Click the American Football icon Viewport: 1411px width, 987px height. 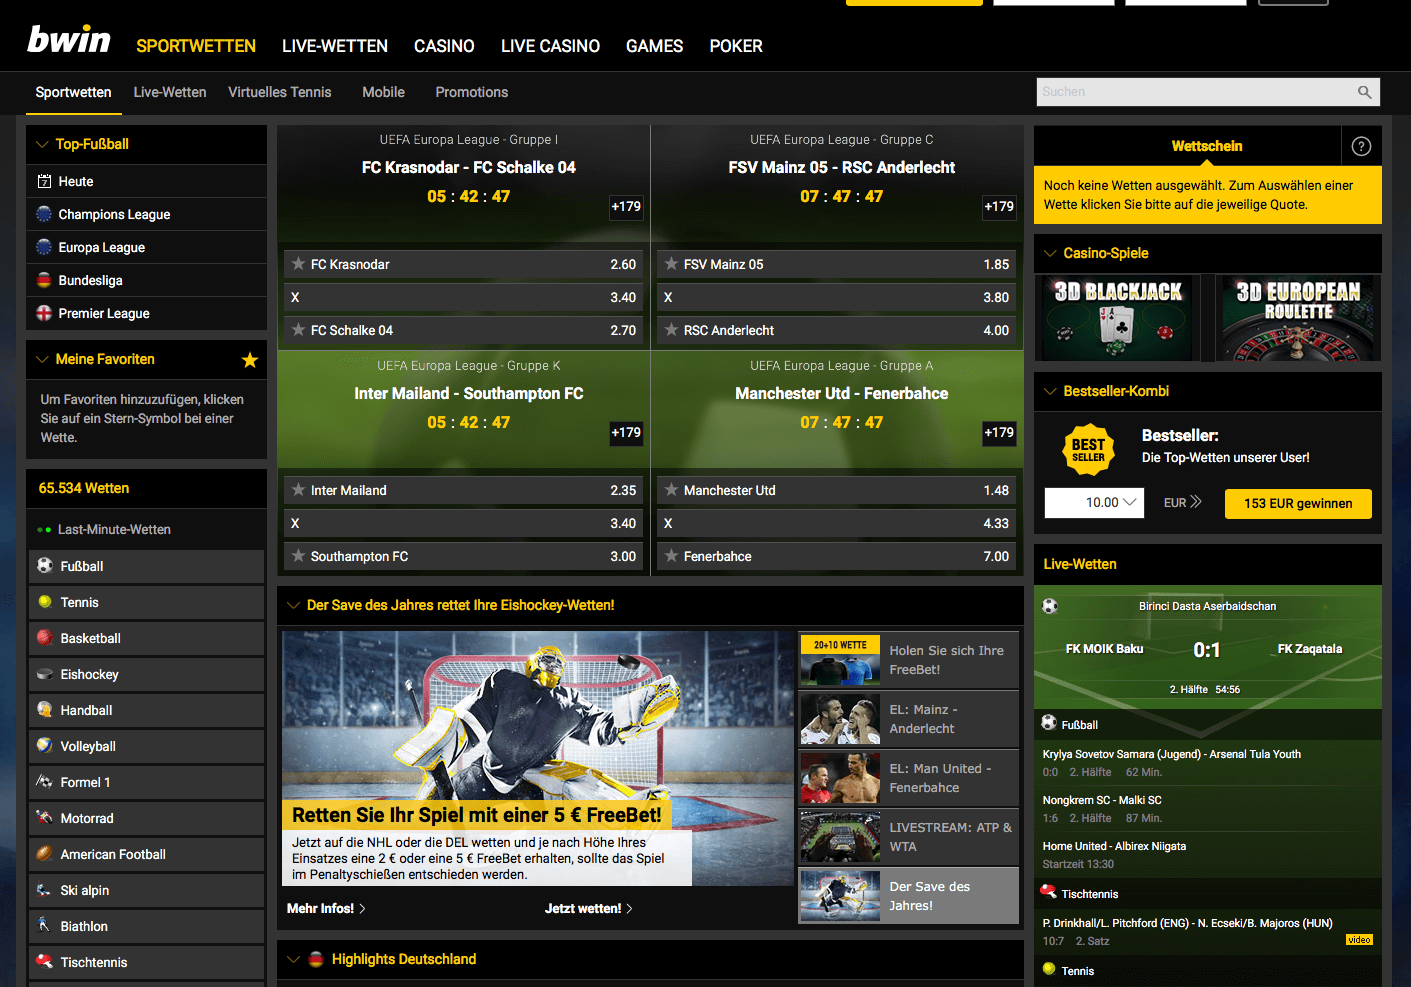[x=45, y=853]
